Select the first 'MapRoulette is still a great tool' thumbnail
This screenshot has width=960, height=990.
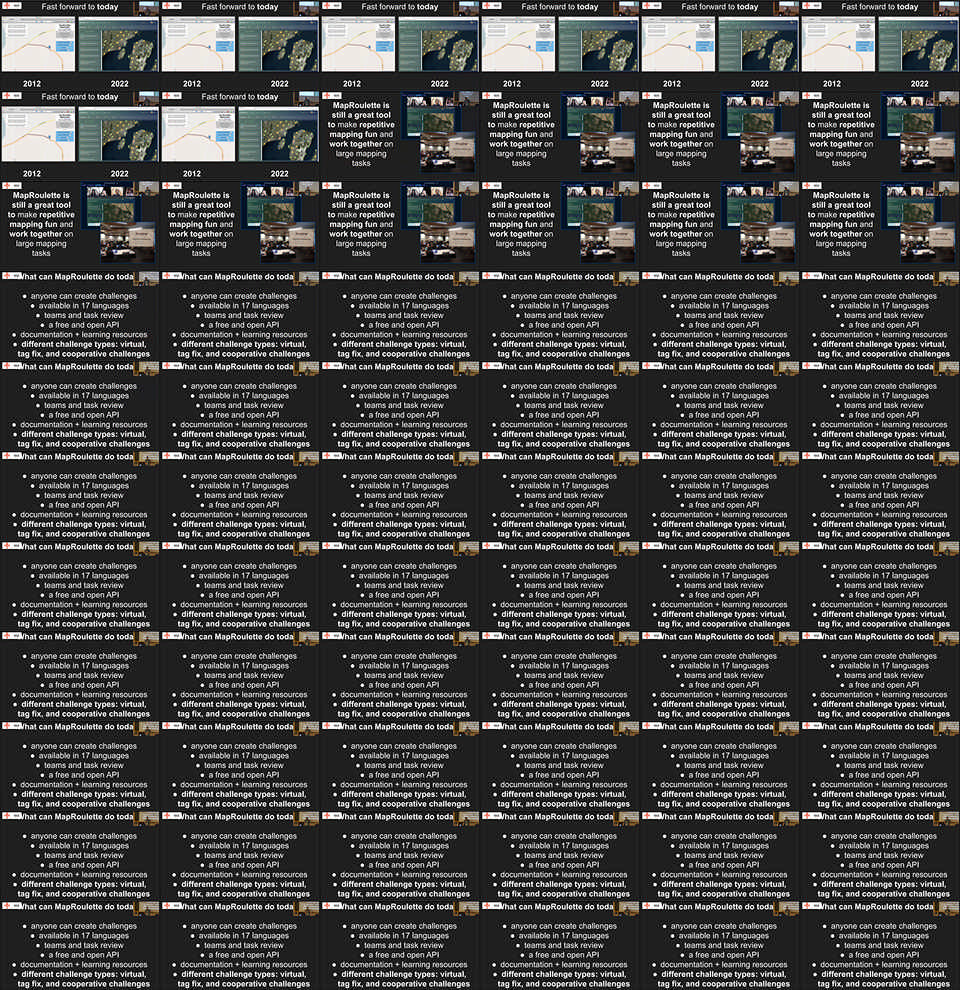(x=400, y=135)
